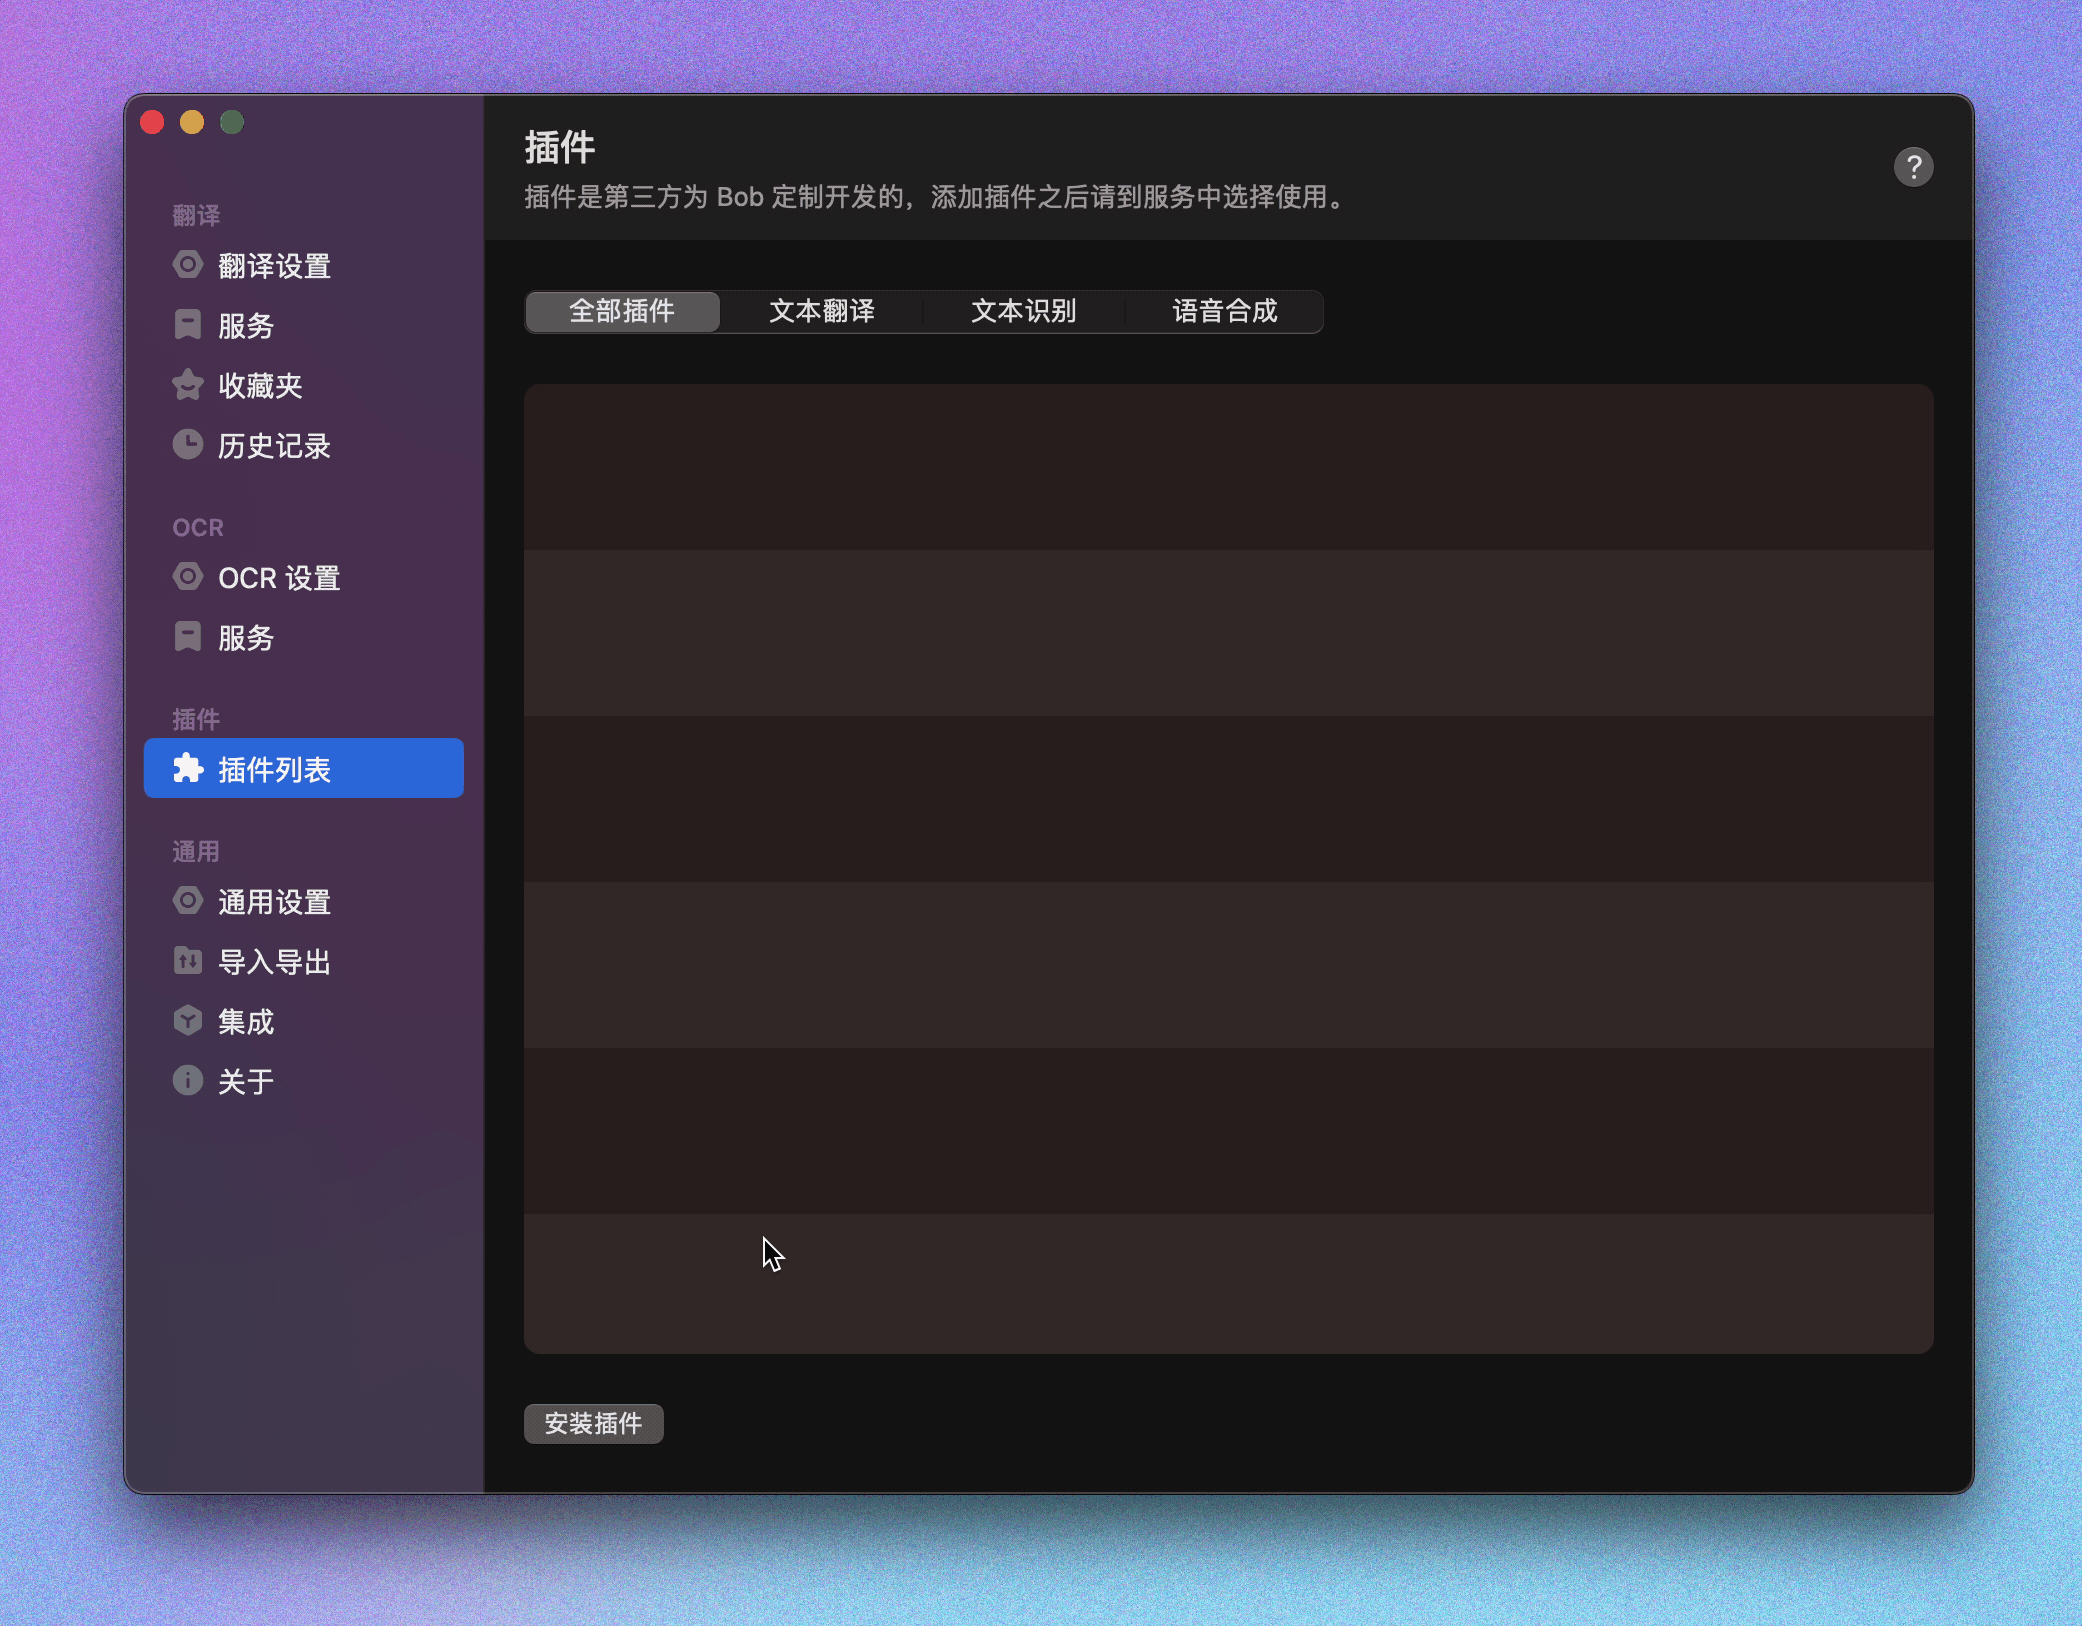The image size is (2082, 1626).
Task: Open the 导入导出 transfer icon
Action: (x=189, y=961)
